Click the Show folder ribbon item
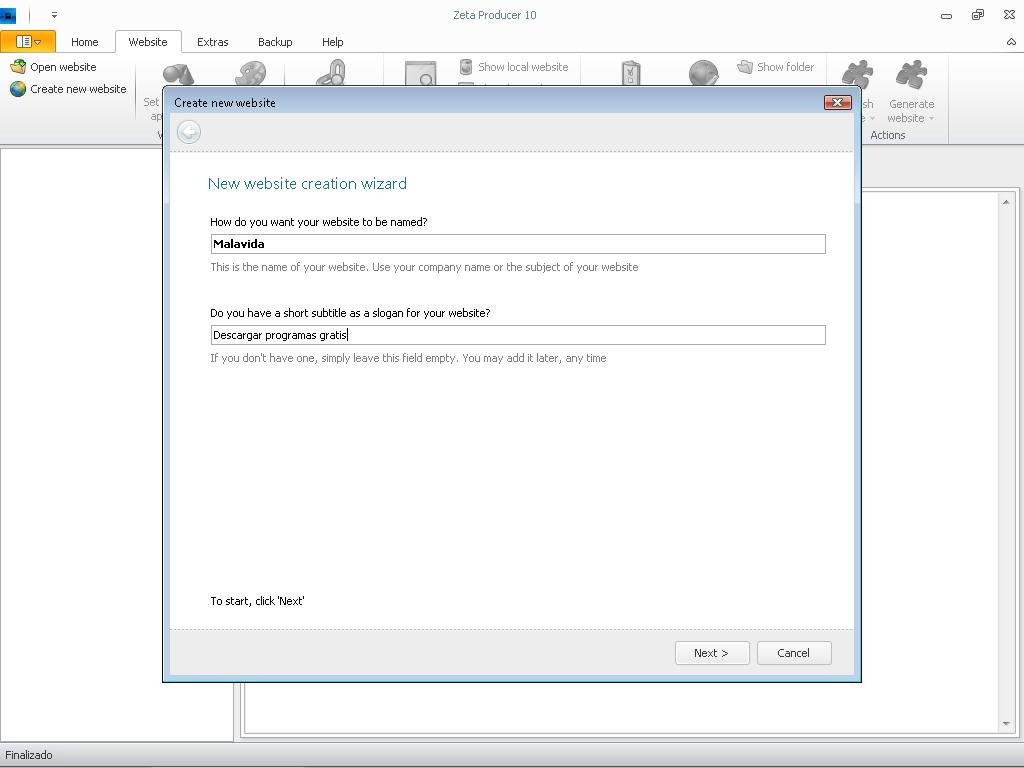 pyautogui.click(x=776, y=67)
